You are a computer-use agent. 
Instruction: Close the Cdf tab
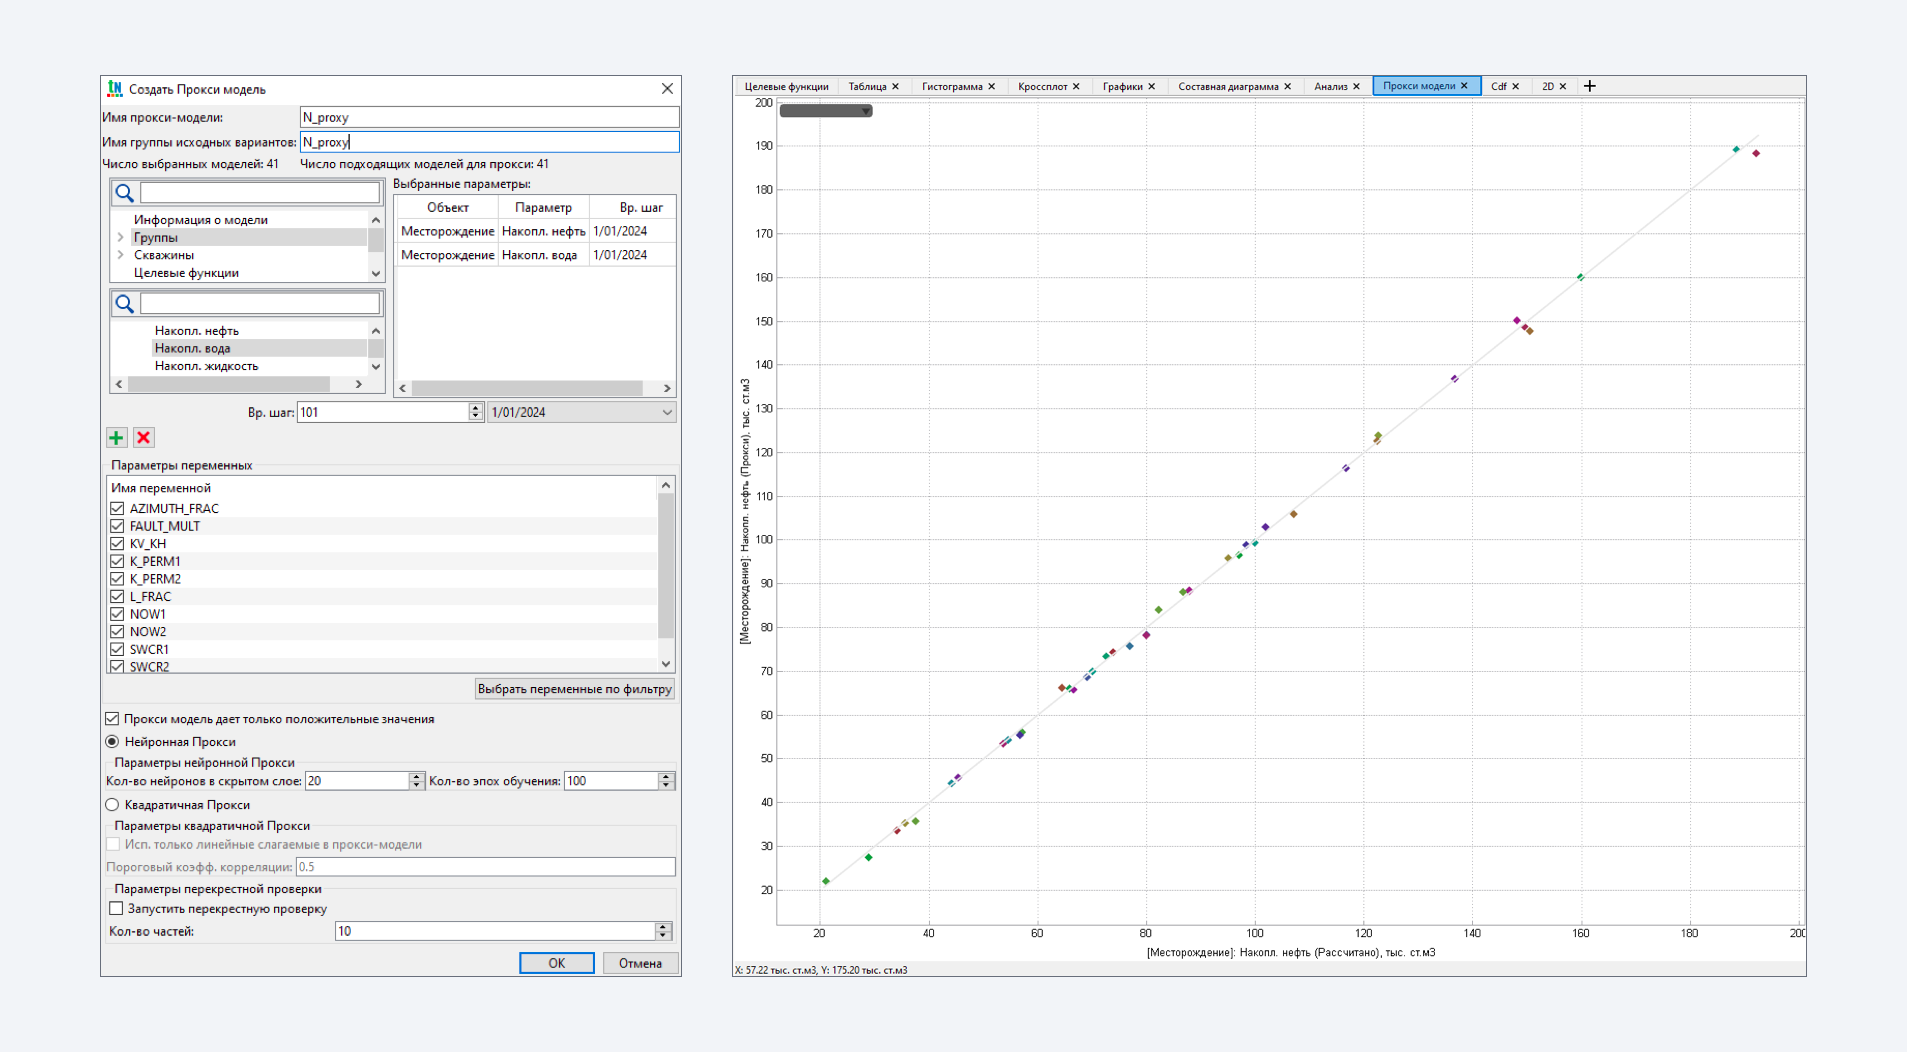pos(1515,86)
